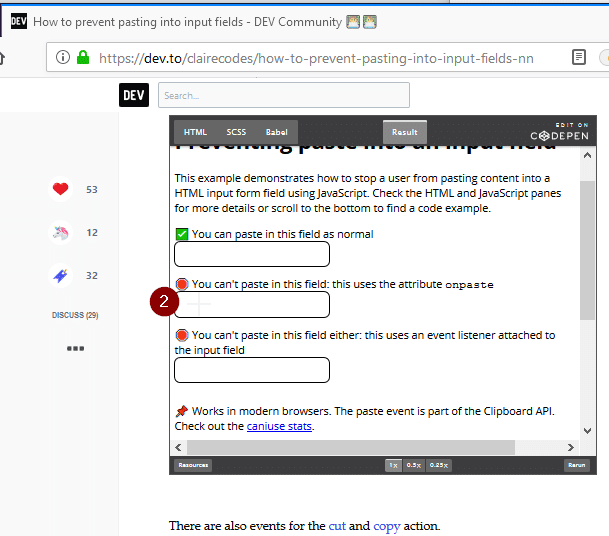Open the caniuse stats link

click(x=279, y=426)
